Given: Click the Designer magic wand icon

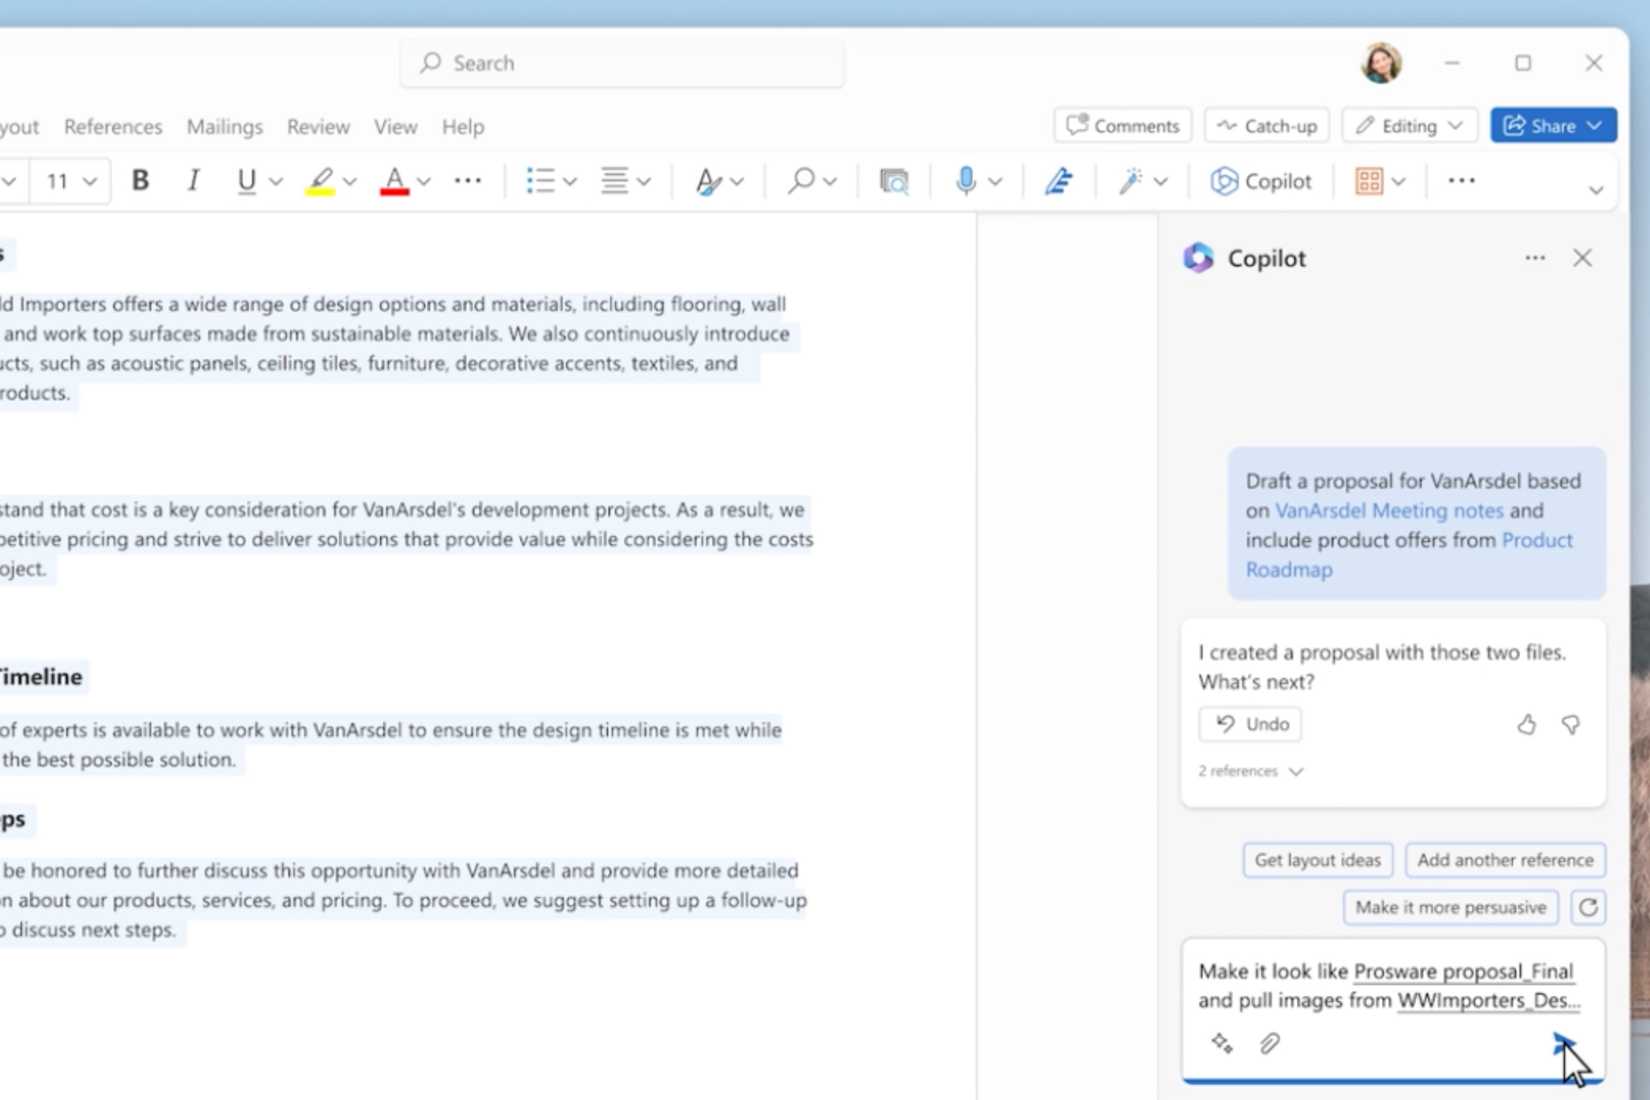Looking at the screenshot, I should click(1131, 181).
